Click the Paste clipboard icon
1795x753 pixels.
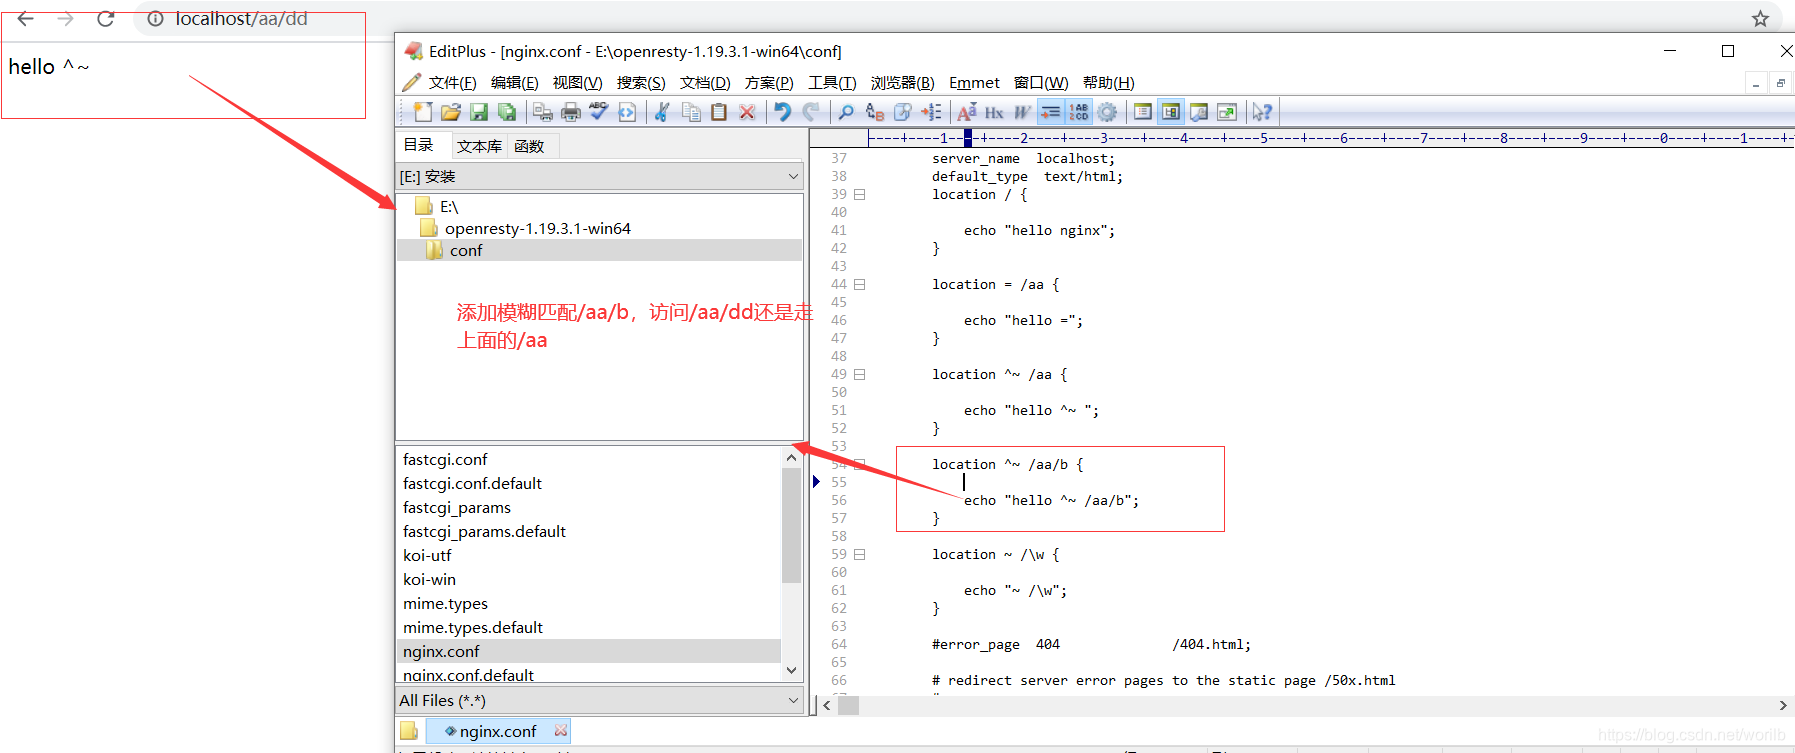pos(719,112)
